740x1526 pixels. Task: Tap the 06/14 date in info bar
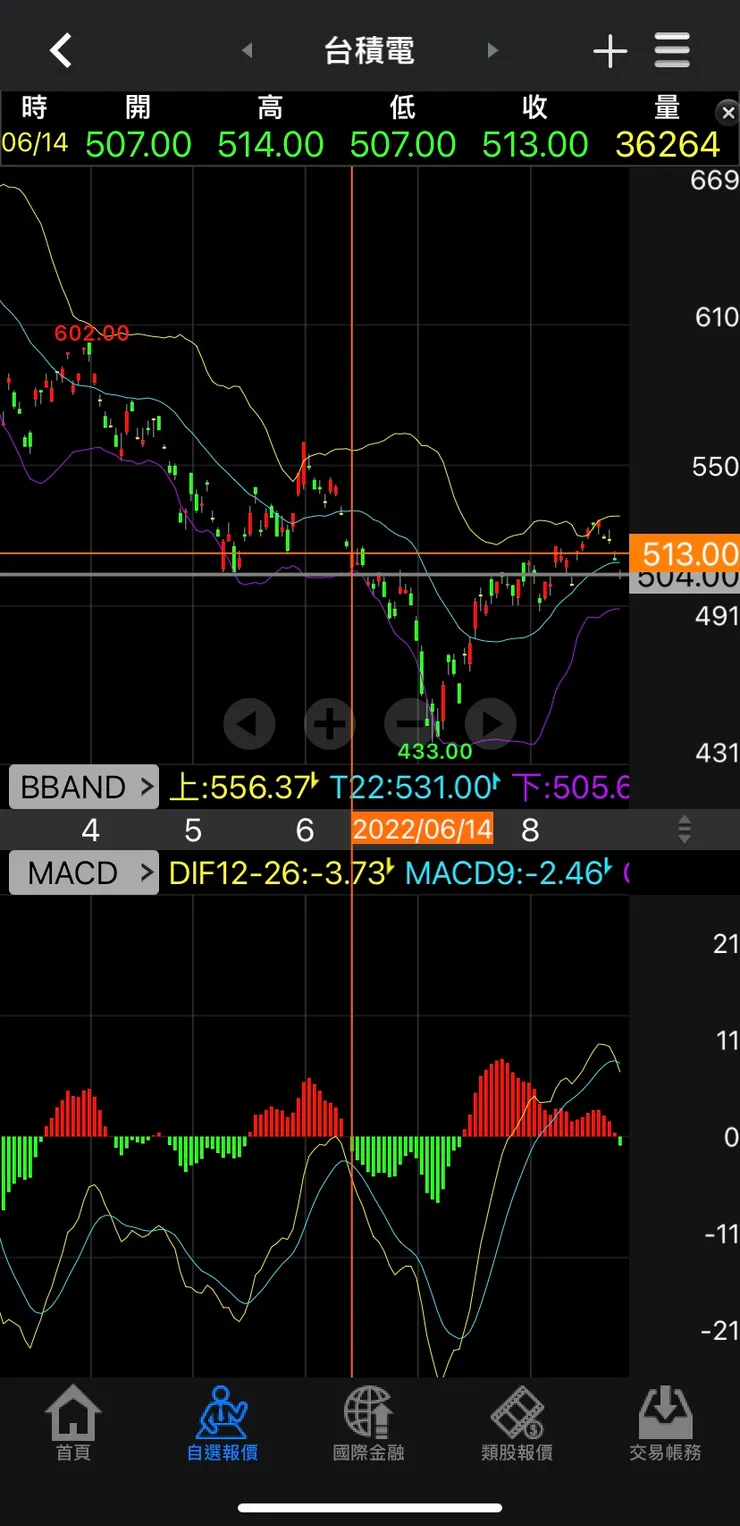pos(35,143)
